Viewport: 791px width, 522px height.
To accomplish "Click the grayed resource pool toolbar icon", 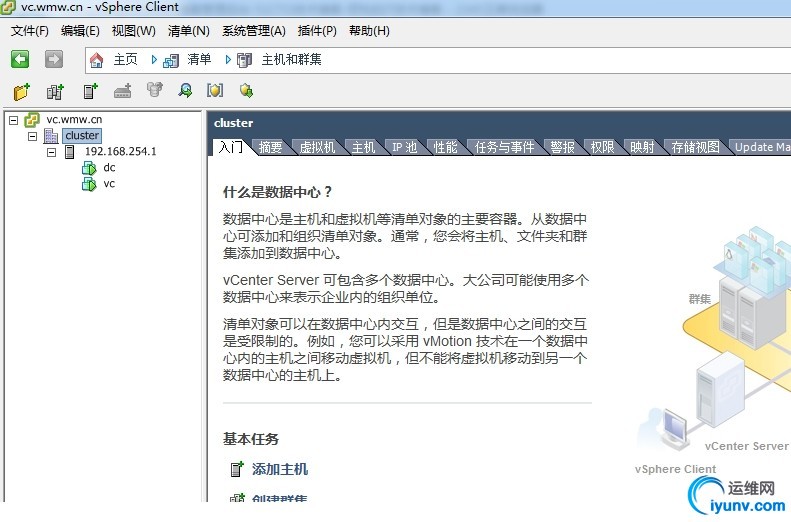I will pos(155,90).
